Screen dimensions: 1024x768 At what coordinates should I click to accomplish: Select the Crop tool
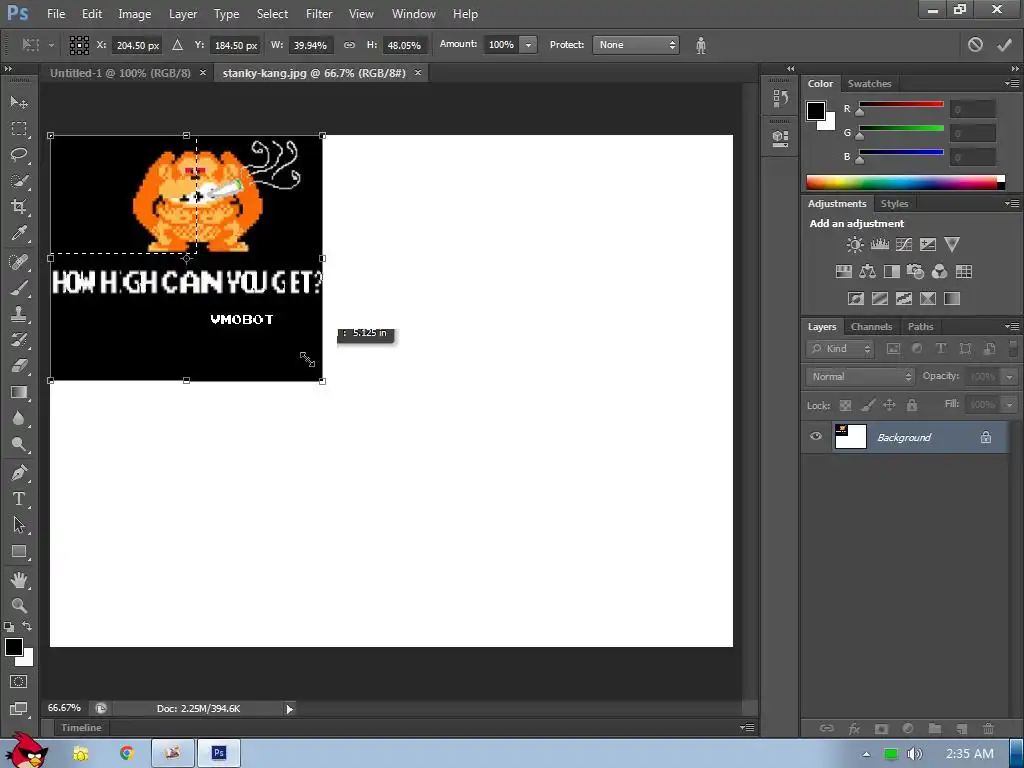[x=19, y=207]
